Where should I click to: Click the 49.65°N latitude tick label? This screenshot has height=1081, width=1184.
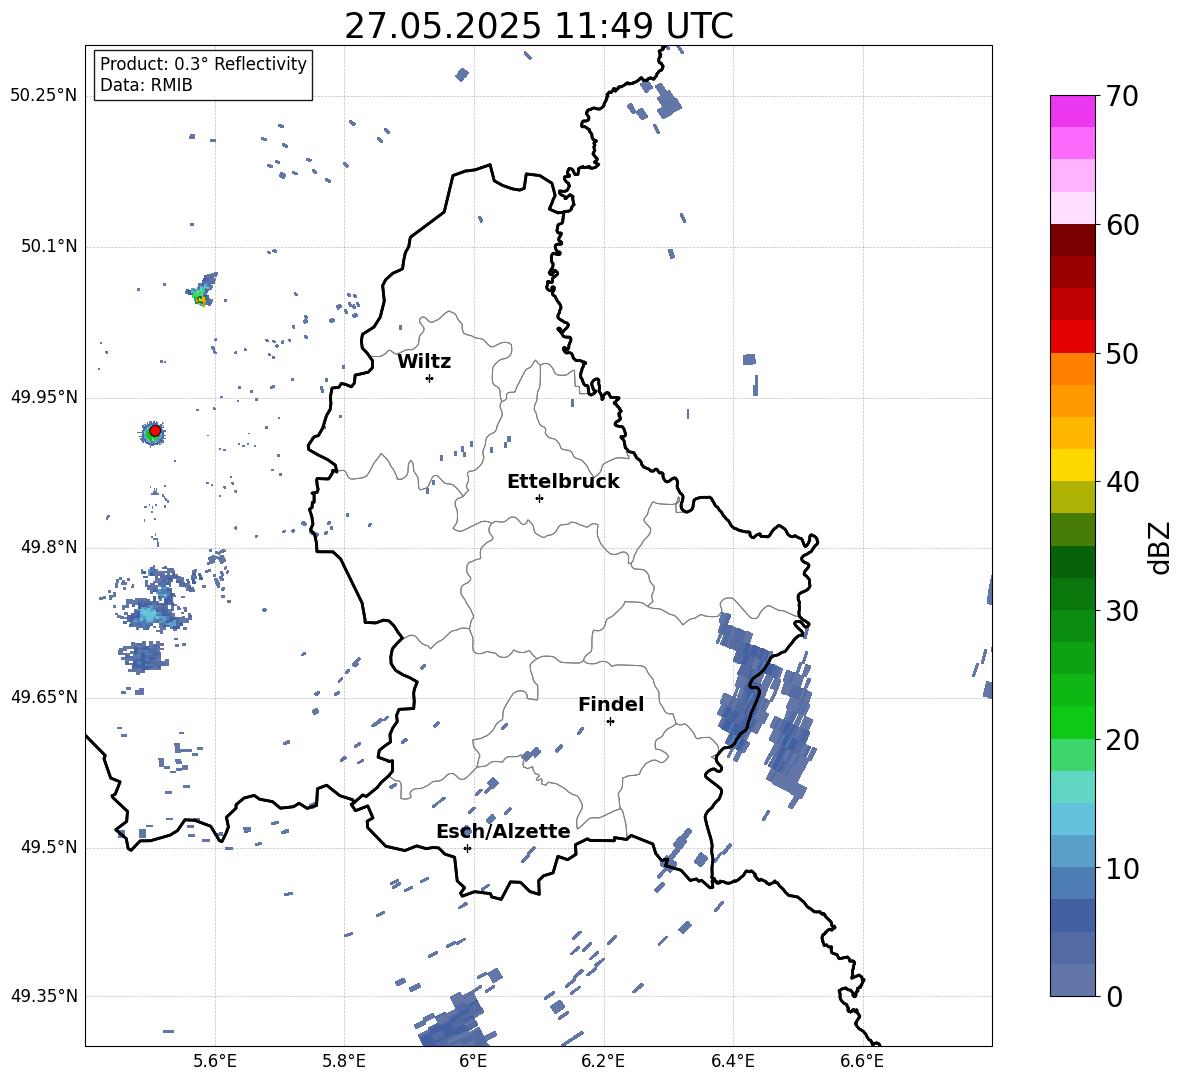[44, 697]
